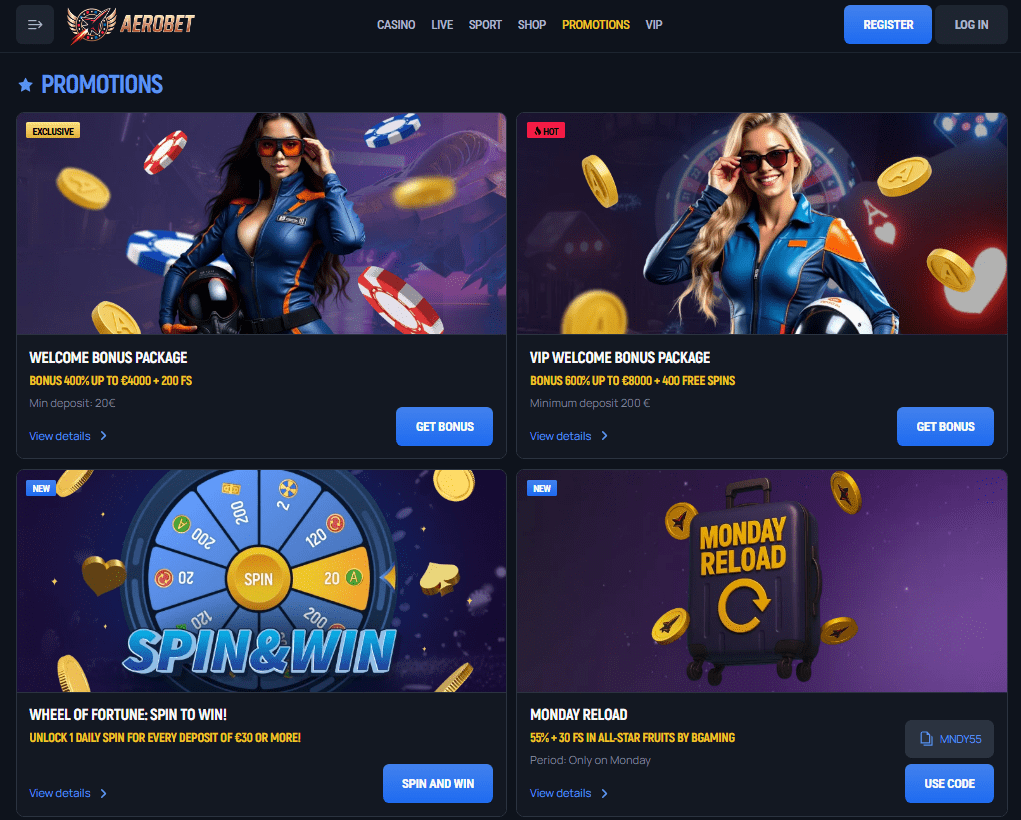
Task: Click the star icon beside Promotions heading
Action: [x=25, y=85]
